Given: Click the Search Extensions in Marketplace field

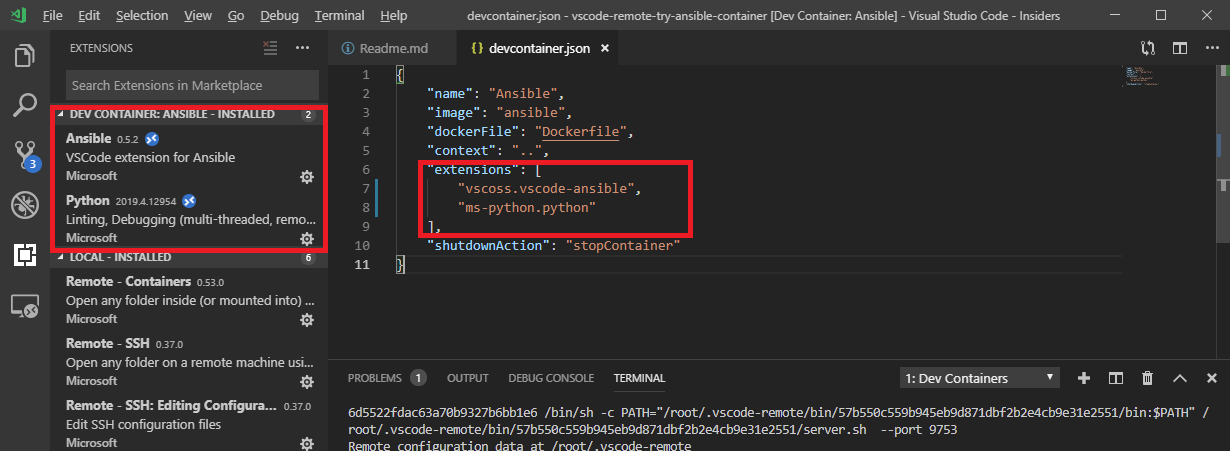Looking at the screenshot, I should pyautogui.click(x=192, y=85).
